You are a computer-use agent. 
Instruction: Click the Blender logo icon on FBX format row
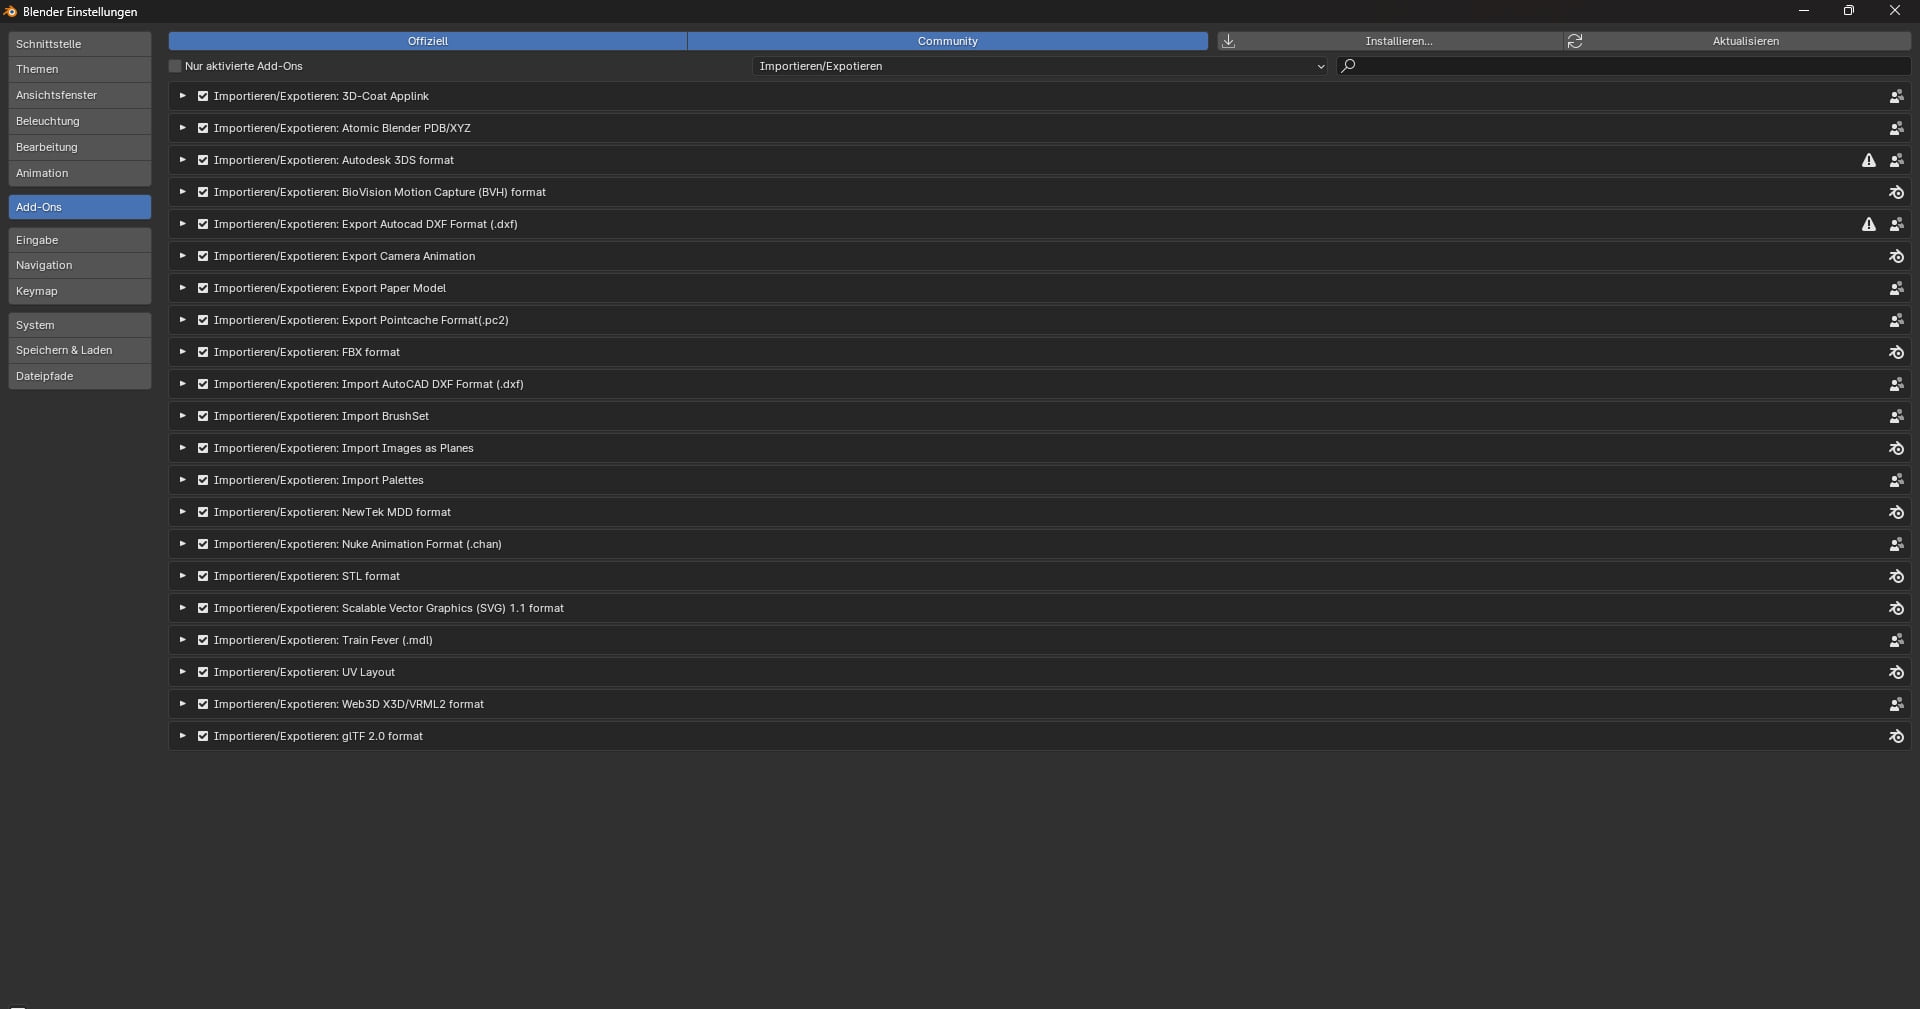point(1895,353)
